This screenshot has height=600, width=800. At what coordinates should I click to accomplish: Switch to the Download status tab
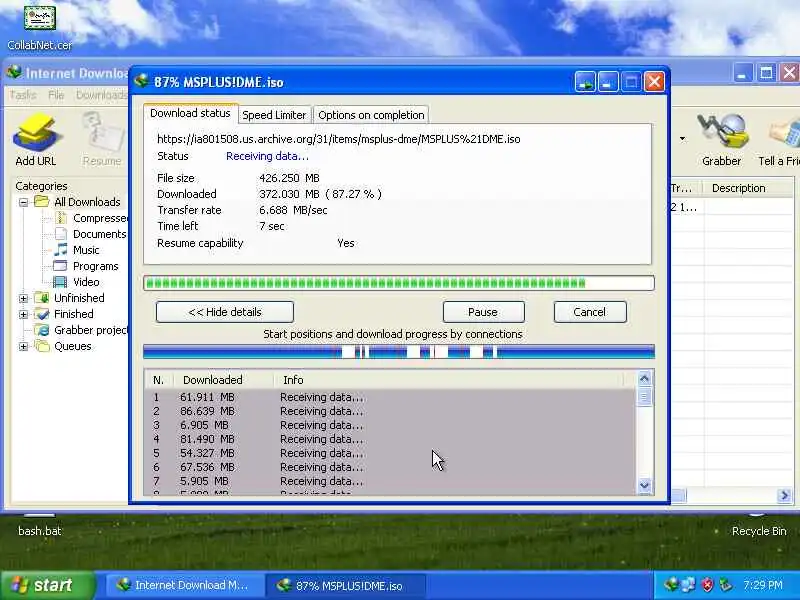[x=190, y=113]
